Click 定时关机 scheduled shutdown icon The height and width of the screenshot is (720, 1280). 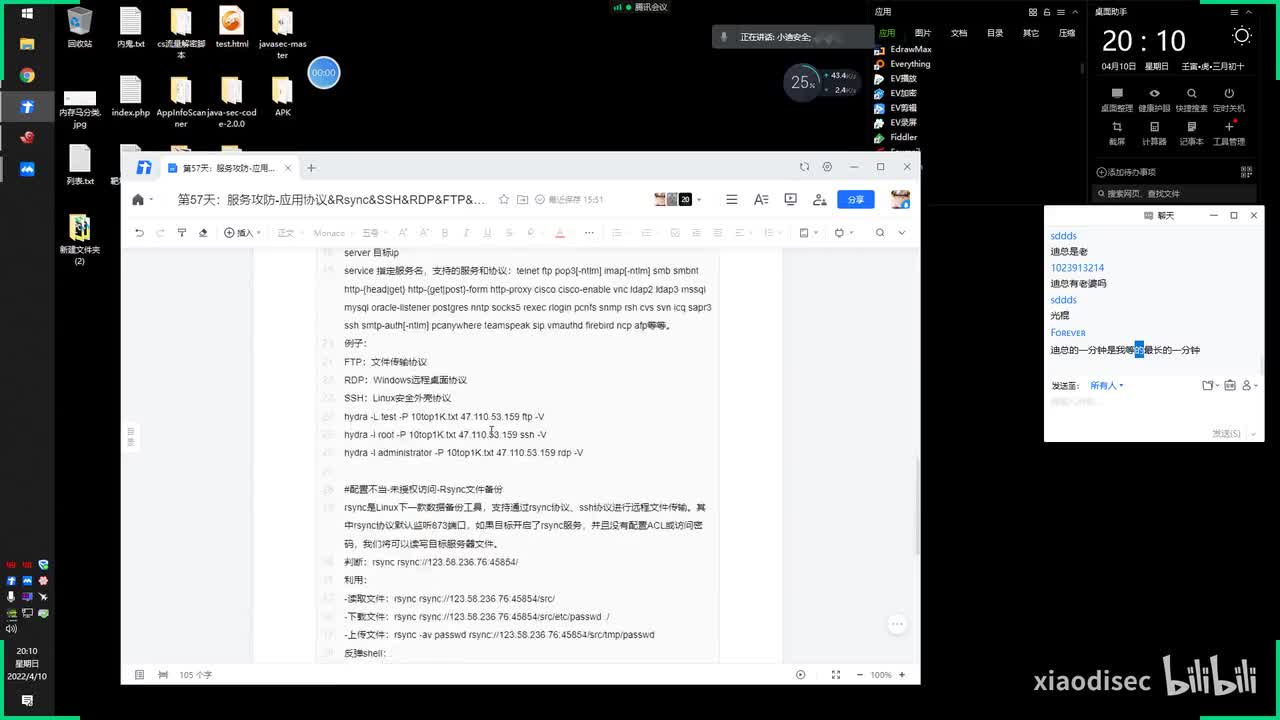[1229, 99]
